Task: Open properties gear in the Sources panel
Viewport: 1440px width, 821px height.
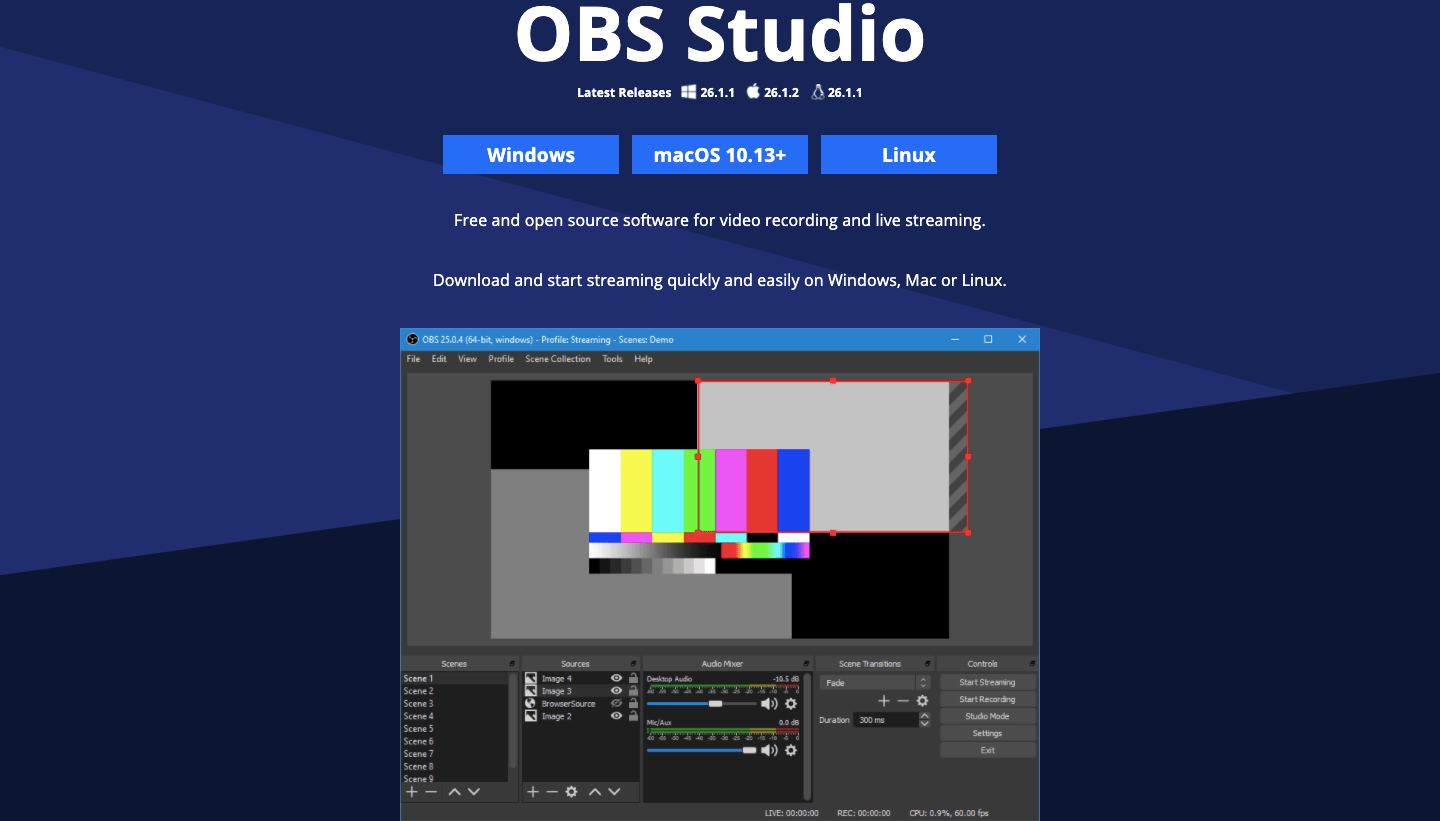Action: (571, 792)
